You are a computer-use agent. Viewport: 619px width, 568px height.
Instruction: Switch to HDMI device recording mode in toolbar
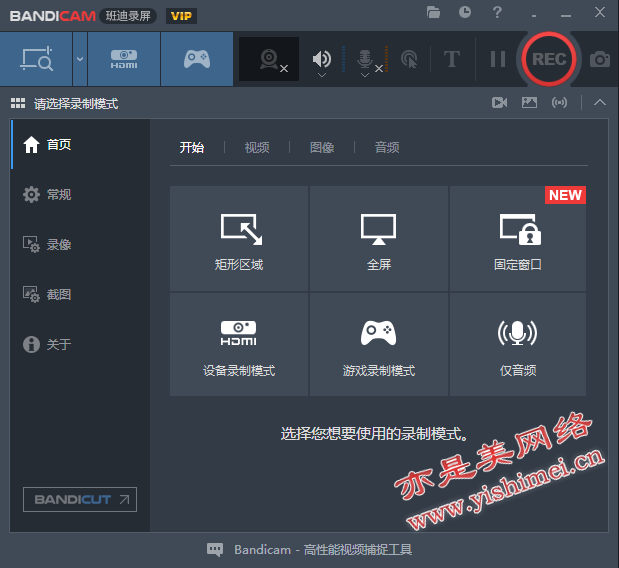point(124,59)
